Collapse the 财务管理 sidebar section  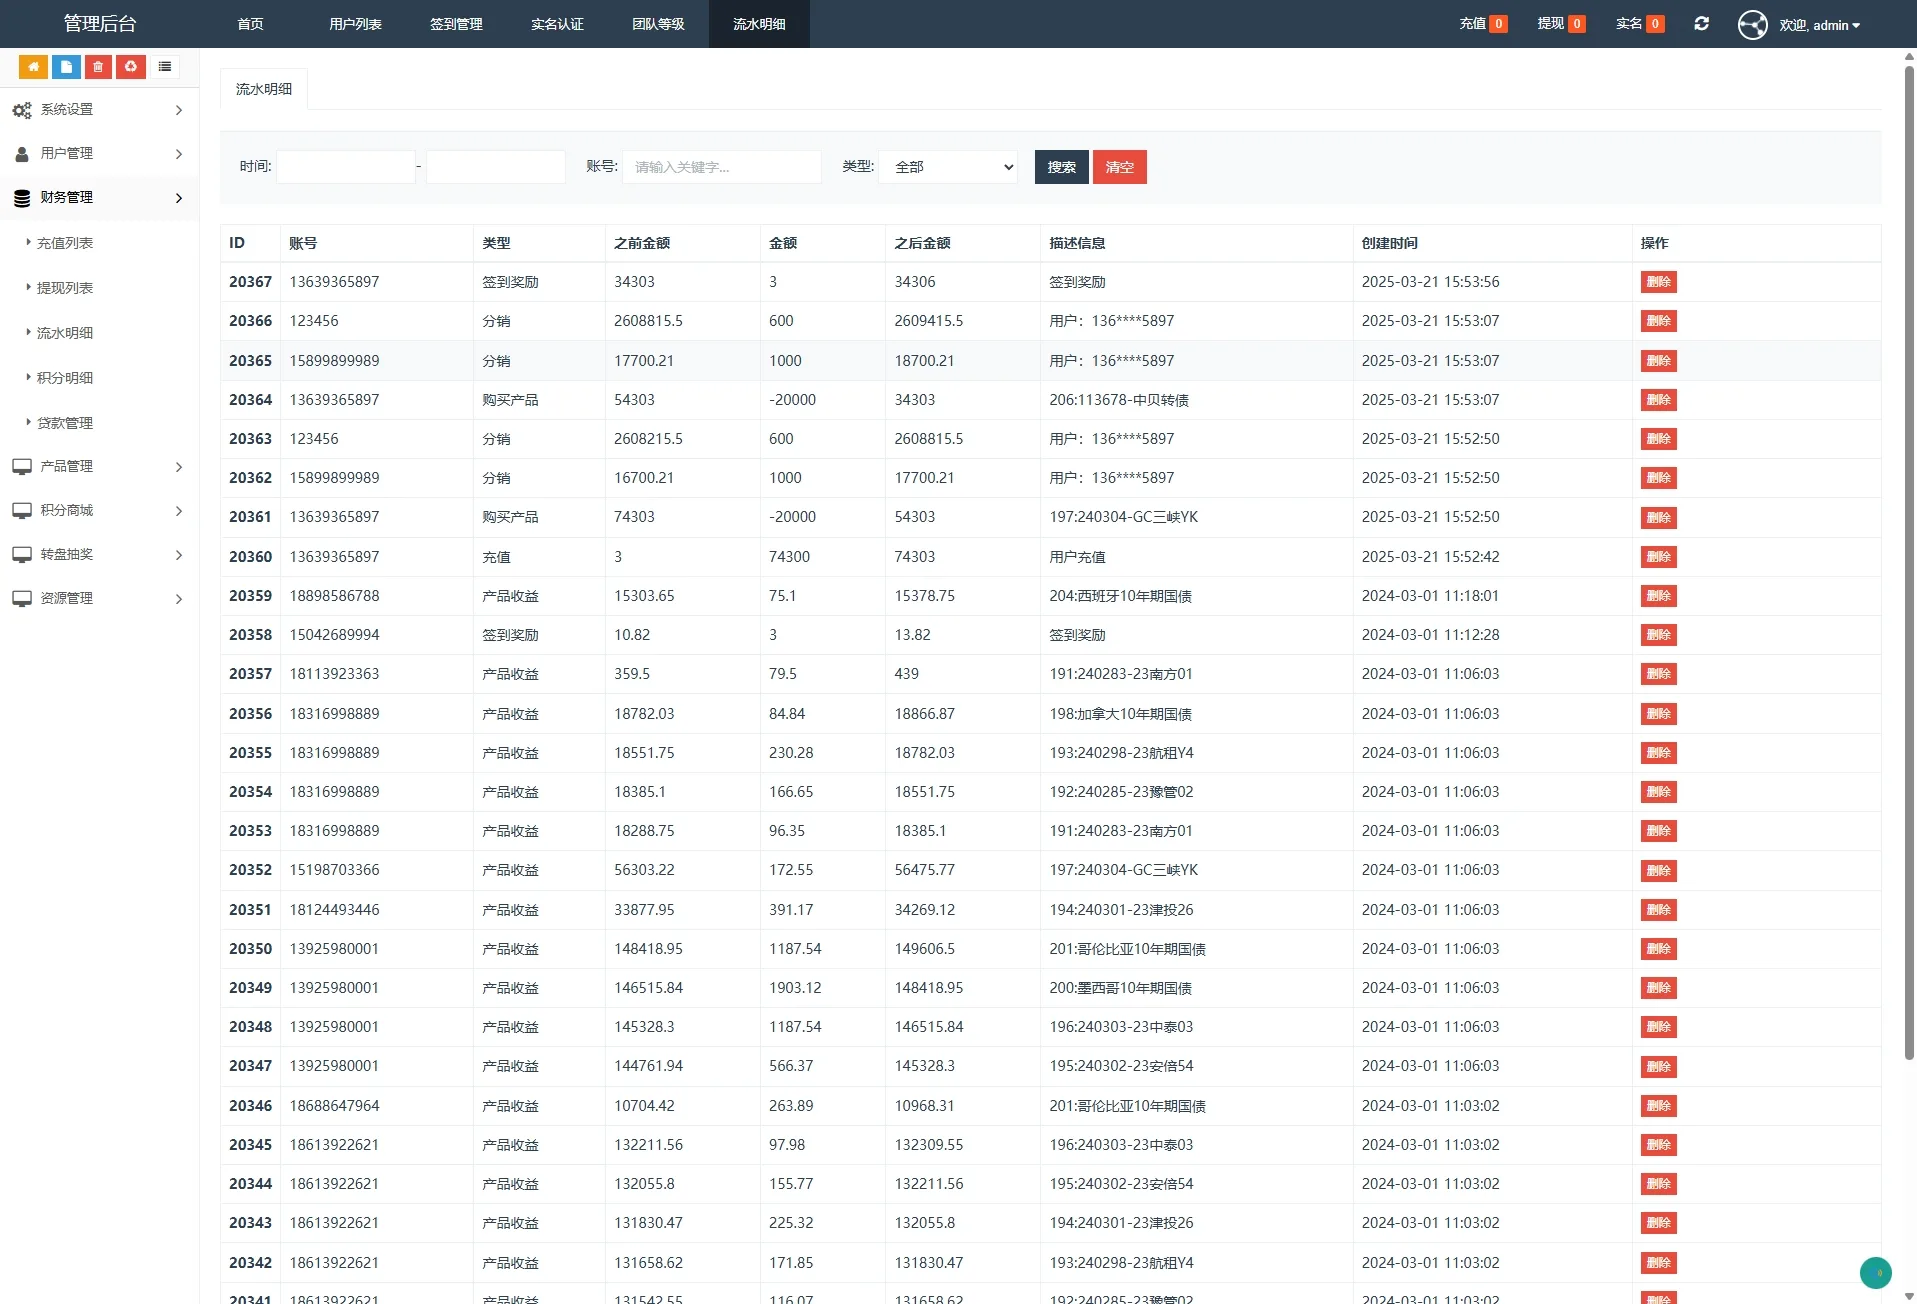pyautogui.click(x=99, y=198)
